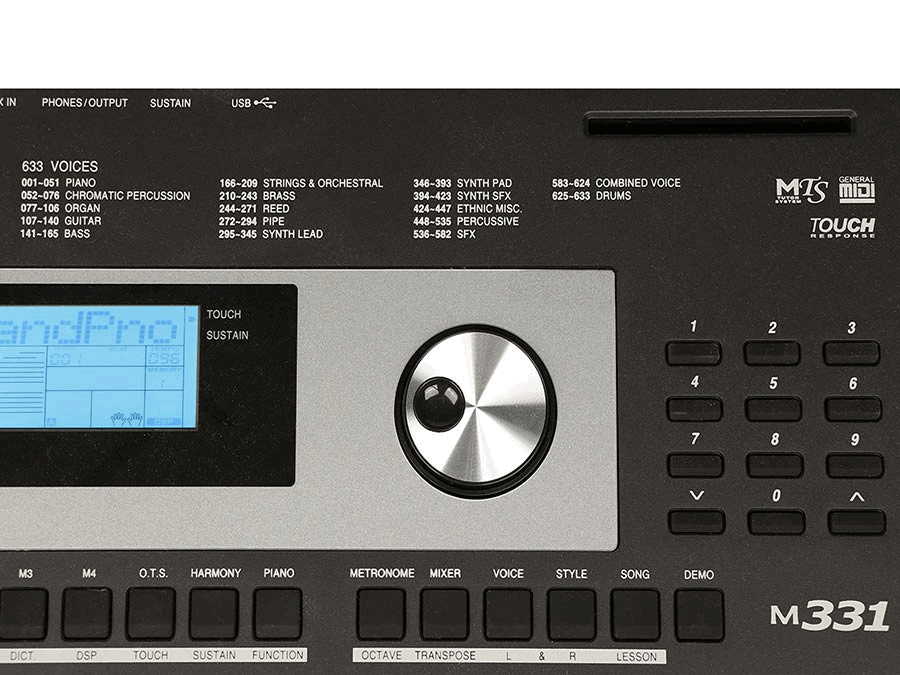The width and height of the screenshot is (900, 675).
Task: Click the large silver data dial
Action: coord(475,410)
